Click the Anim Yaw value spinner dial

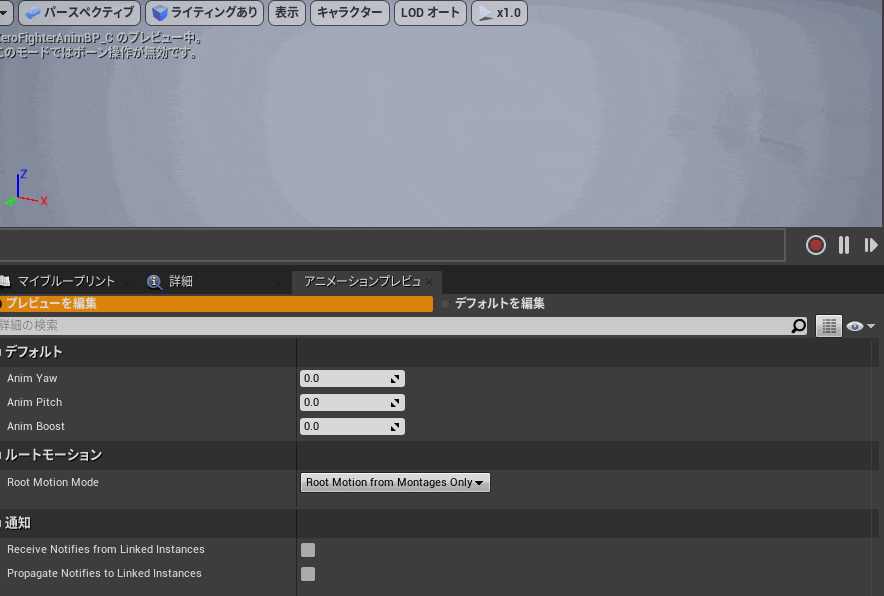pos(396,378)
